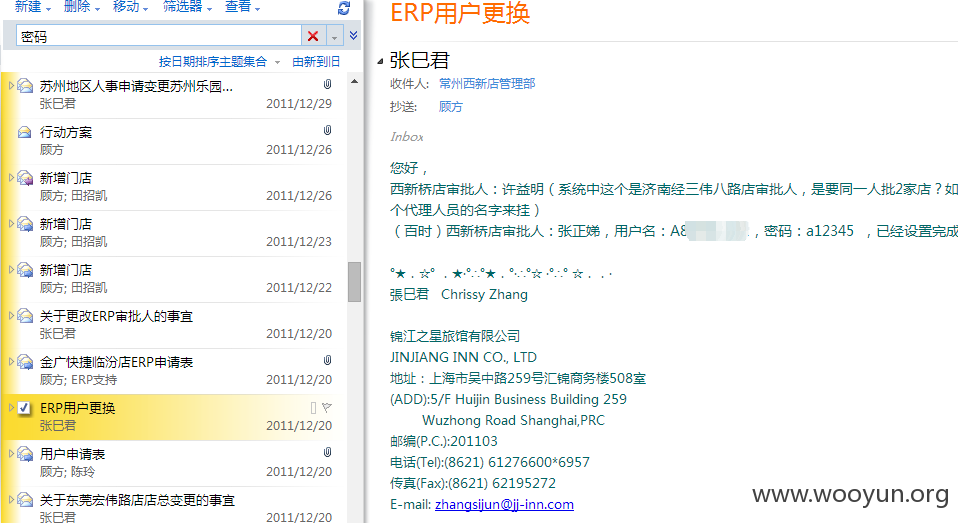Screen dimensions: 958x523
Task: Click envelope icon of 苏州地区人事申请变更 mail
Action: [x=25, y=86]
